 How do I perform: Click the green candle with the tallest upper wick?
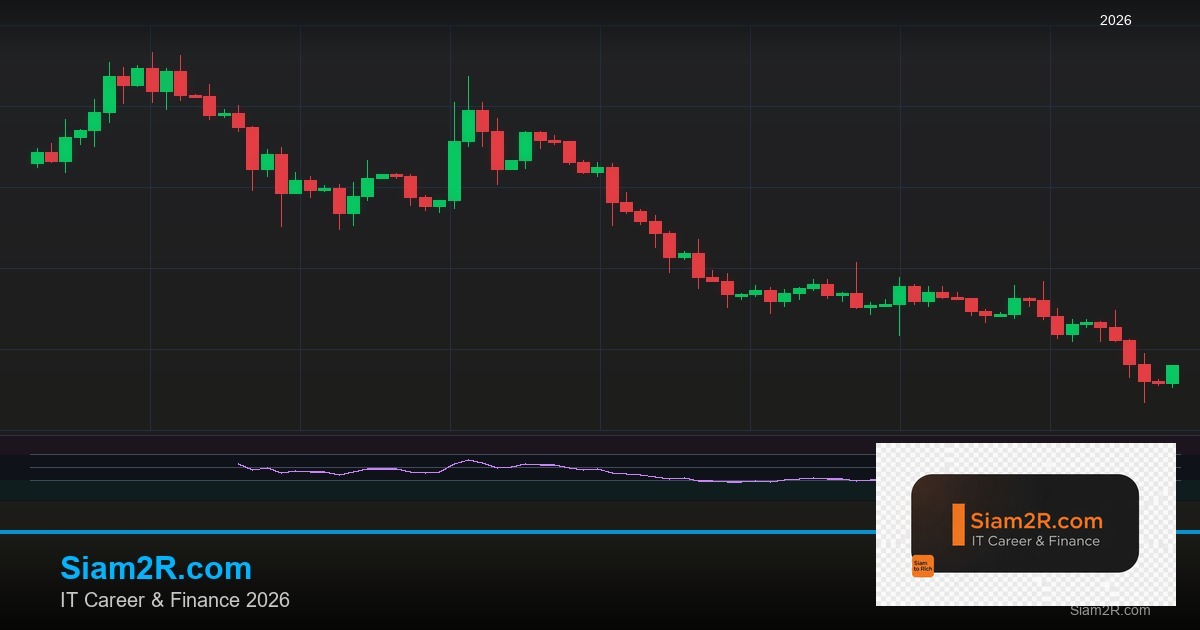coord(468,124)
